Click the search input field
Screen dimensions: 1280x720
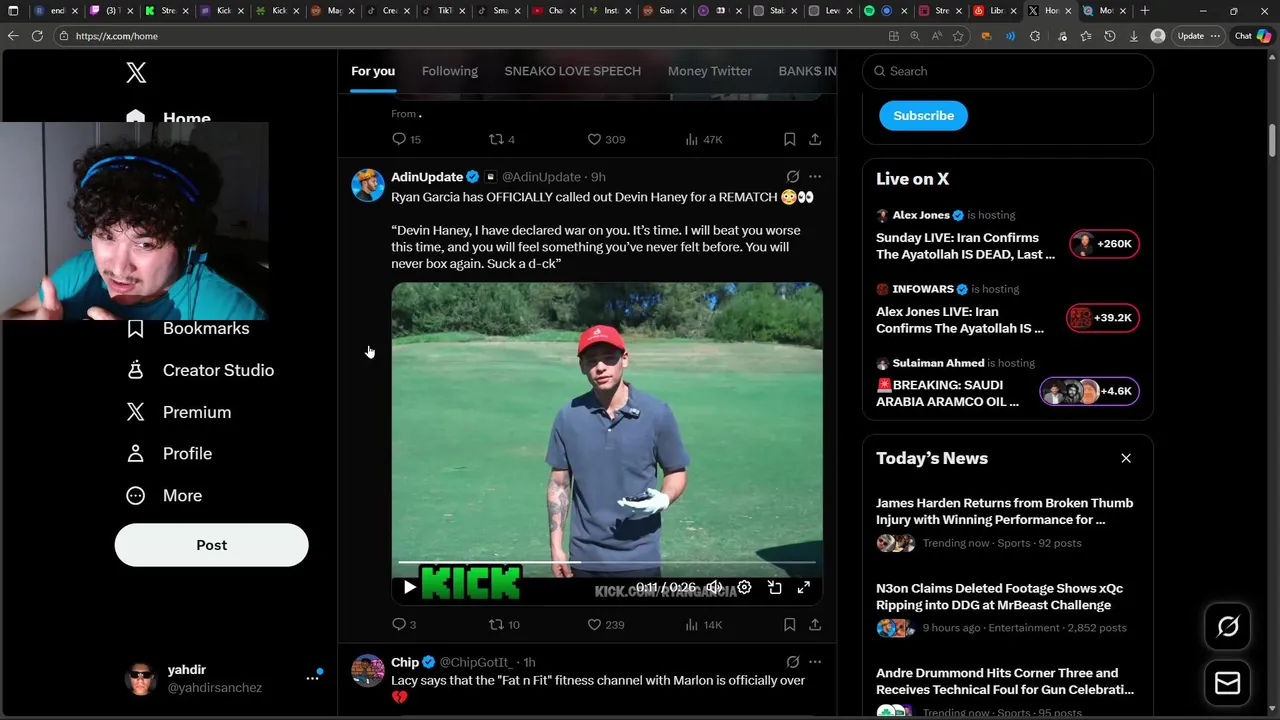click(x=1008, y=71)
